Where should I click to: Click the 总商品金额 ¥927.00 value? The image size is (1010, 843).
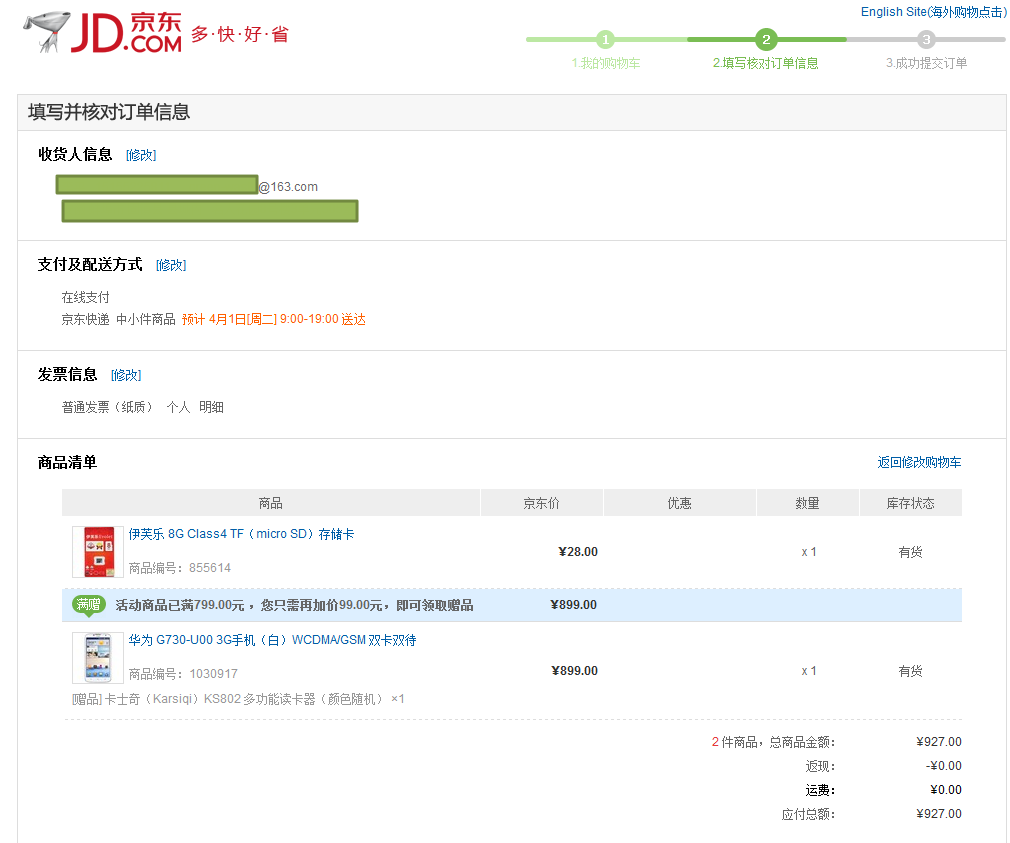point(939,742)
